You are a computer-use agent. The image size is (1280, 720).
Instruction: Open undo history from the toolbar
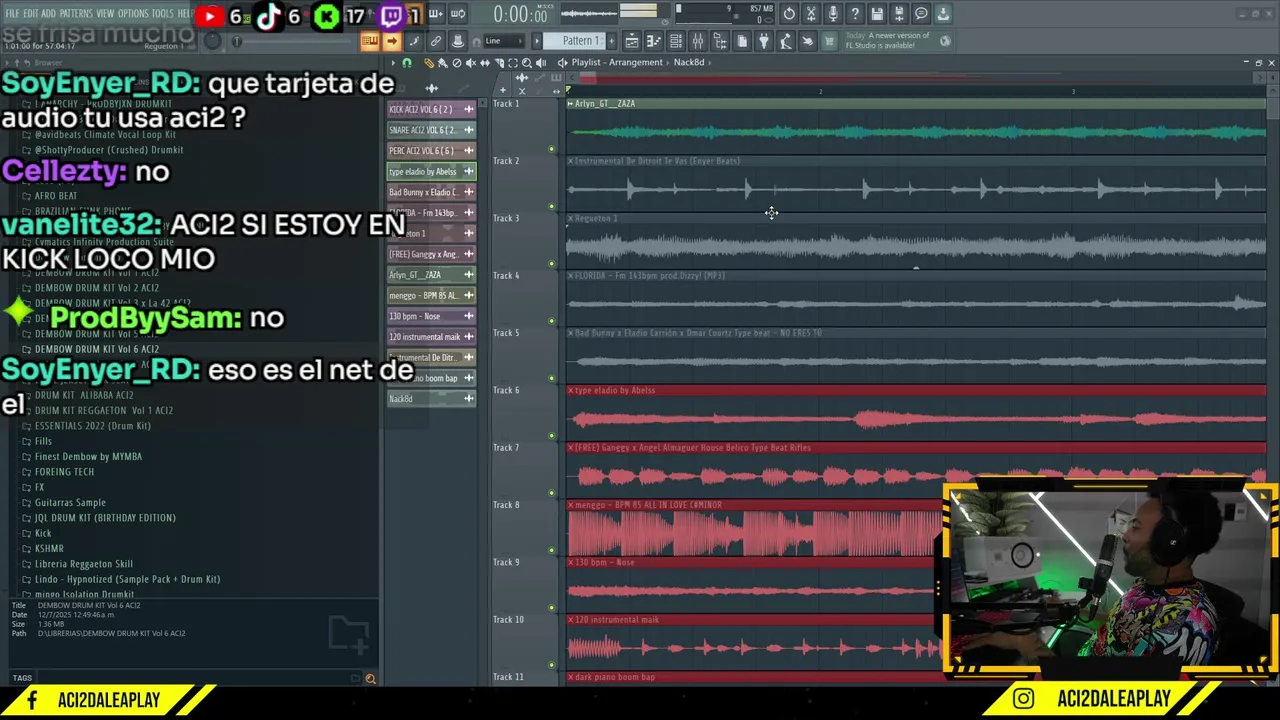pyautogui.click(x=789, y=14)
